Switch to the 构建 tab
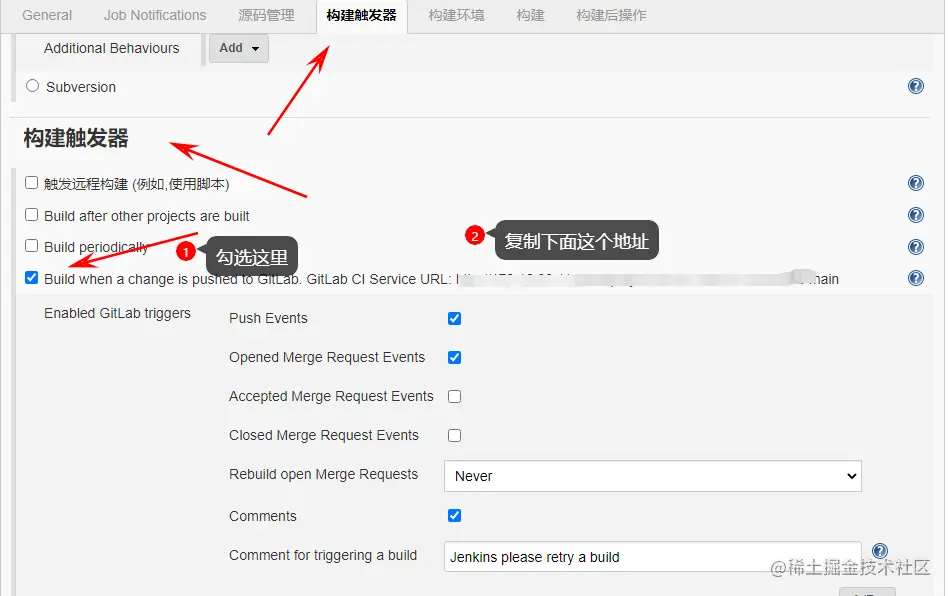This screenshot has height=596, width=949. click(530, 15)
